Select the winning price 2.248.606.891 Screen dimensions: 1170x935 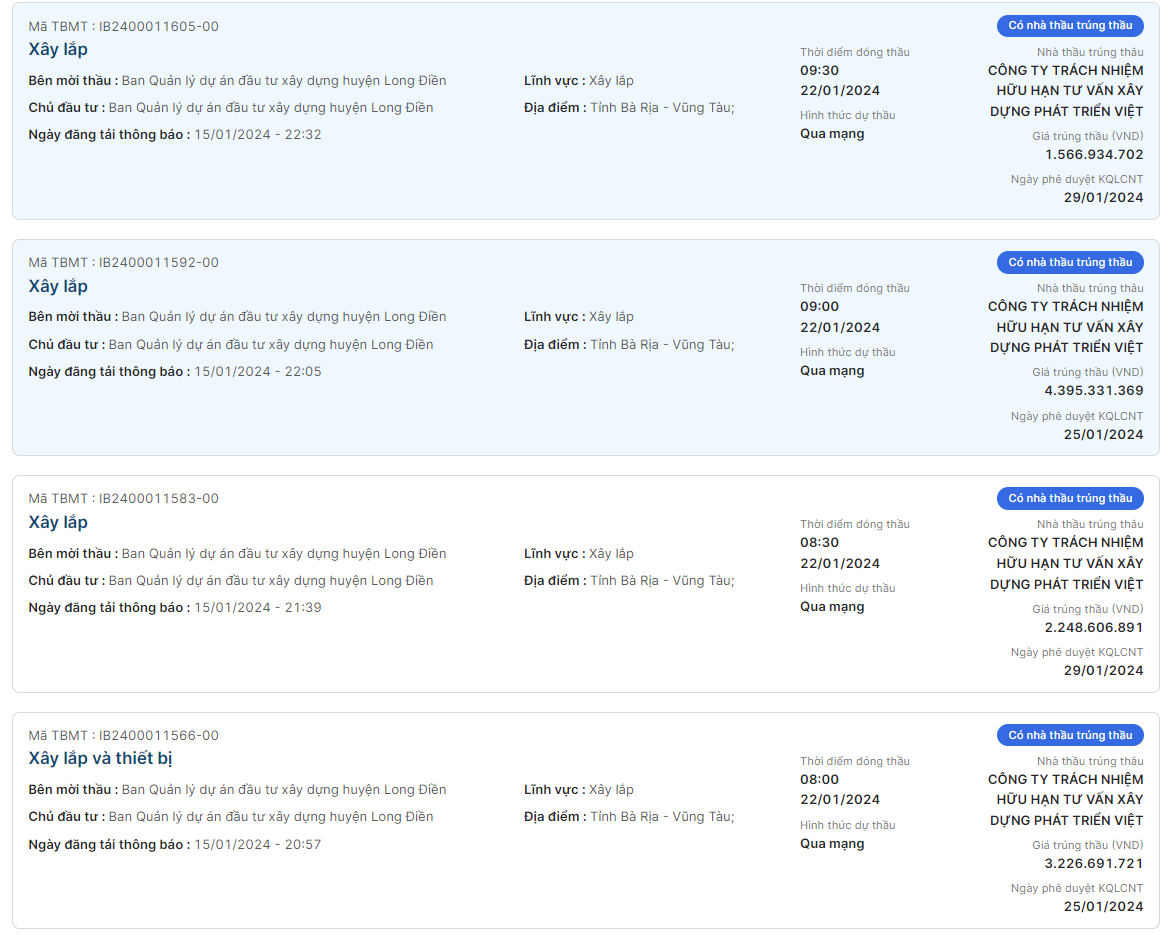1093,628
